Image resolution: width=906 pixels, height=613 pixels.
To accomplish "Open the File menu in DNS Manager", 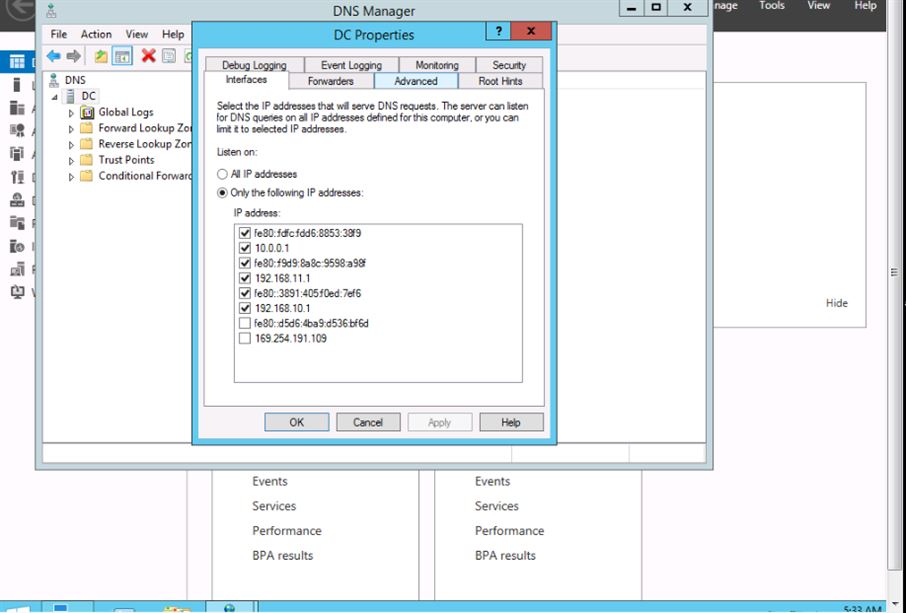I will [x=59, y=34].
